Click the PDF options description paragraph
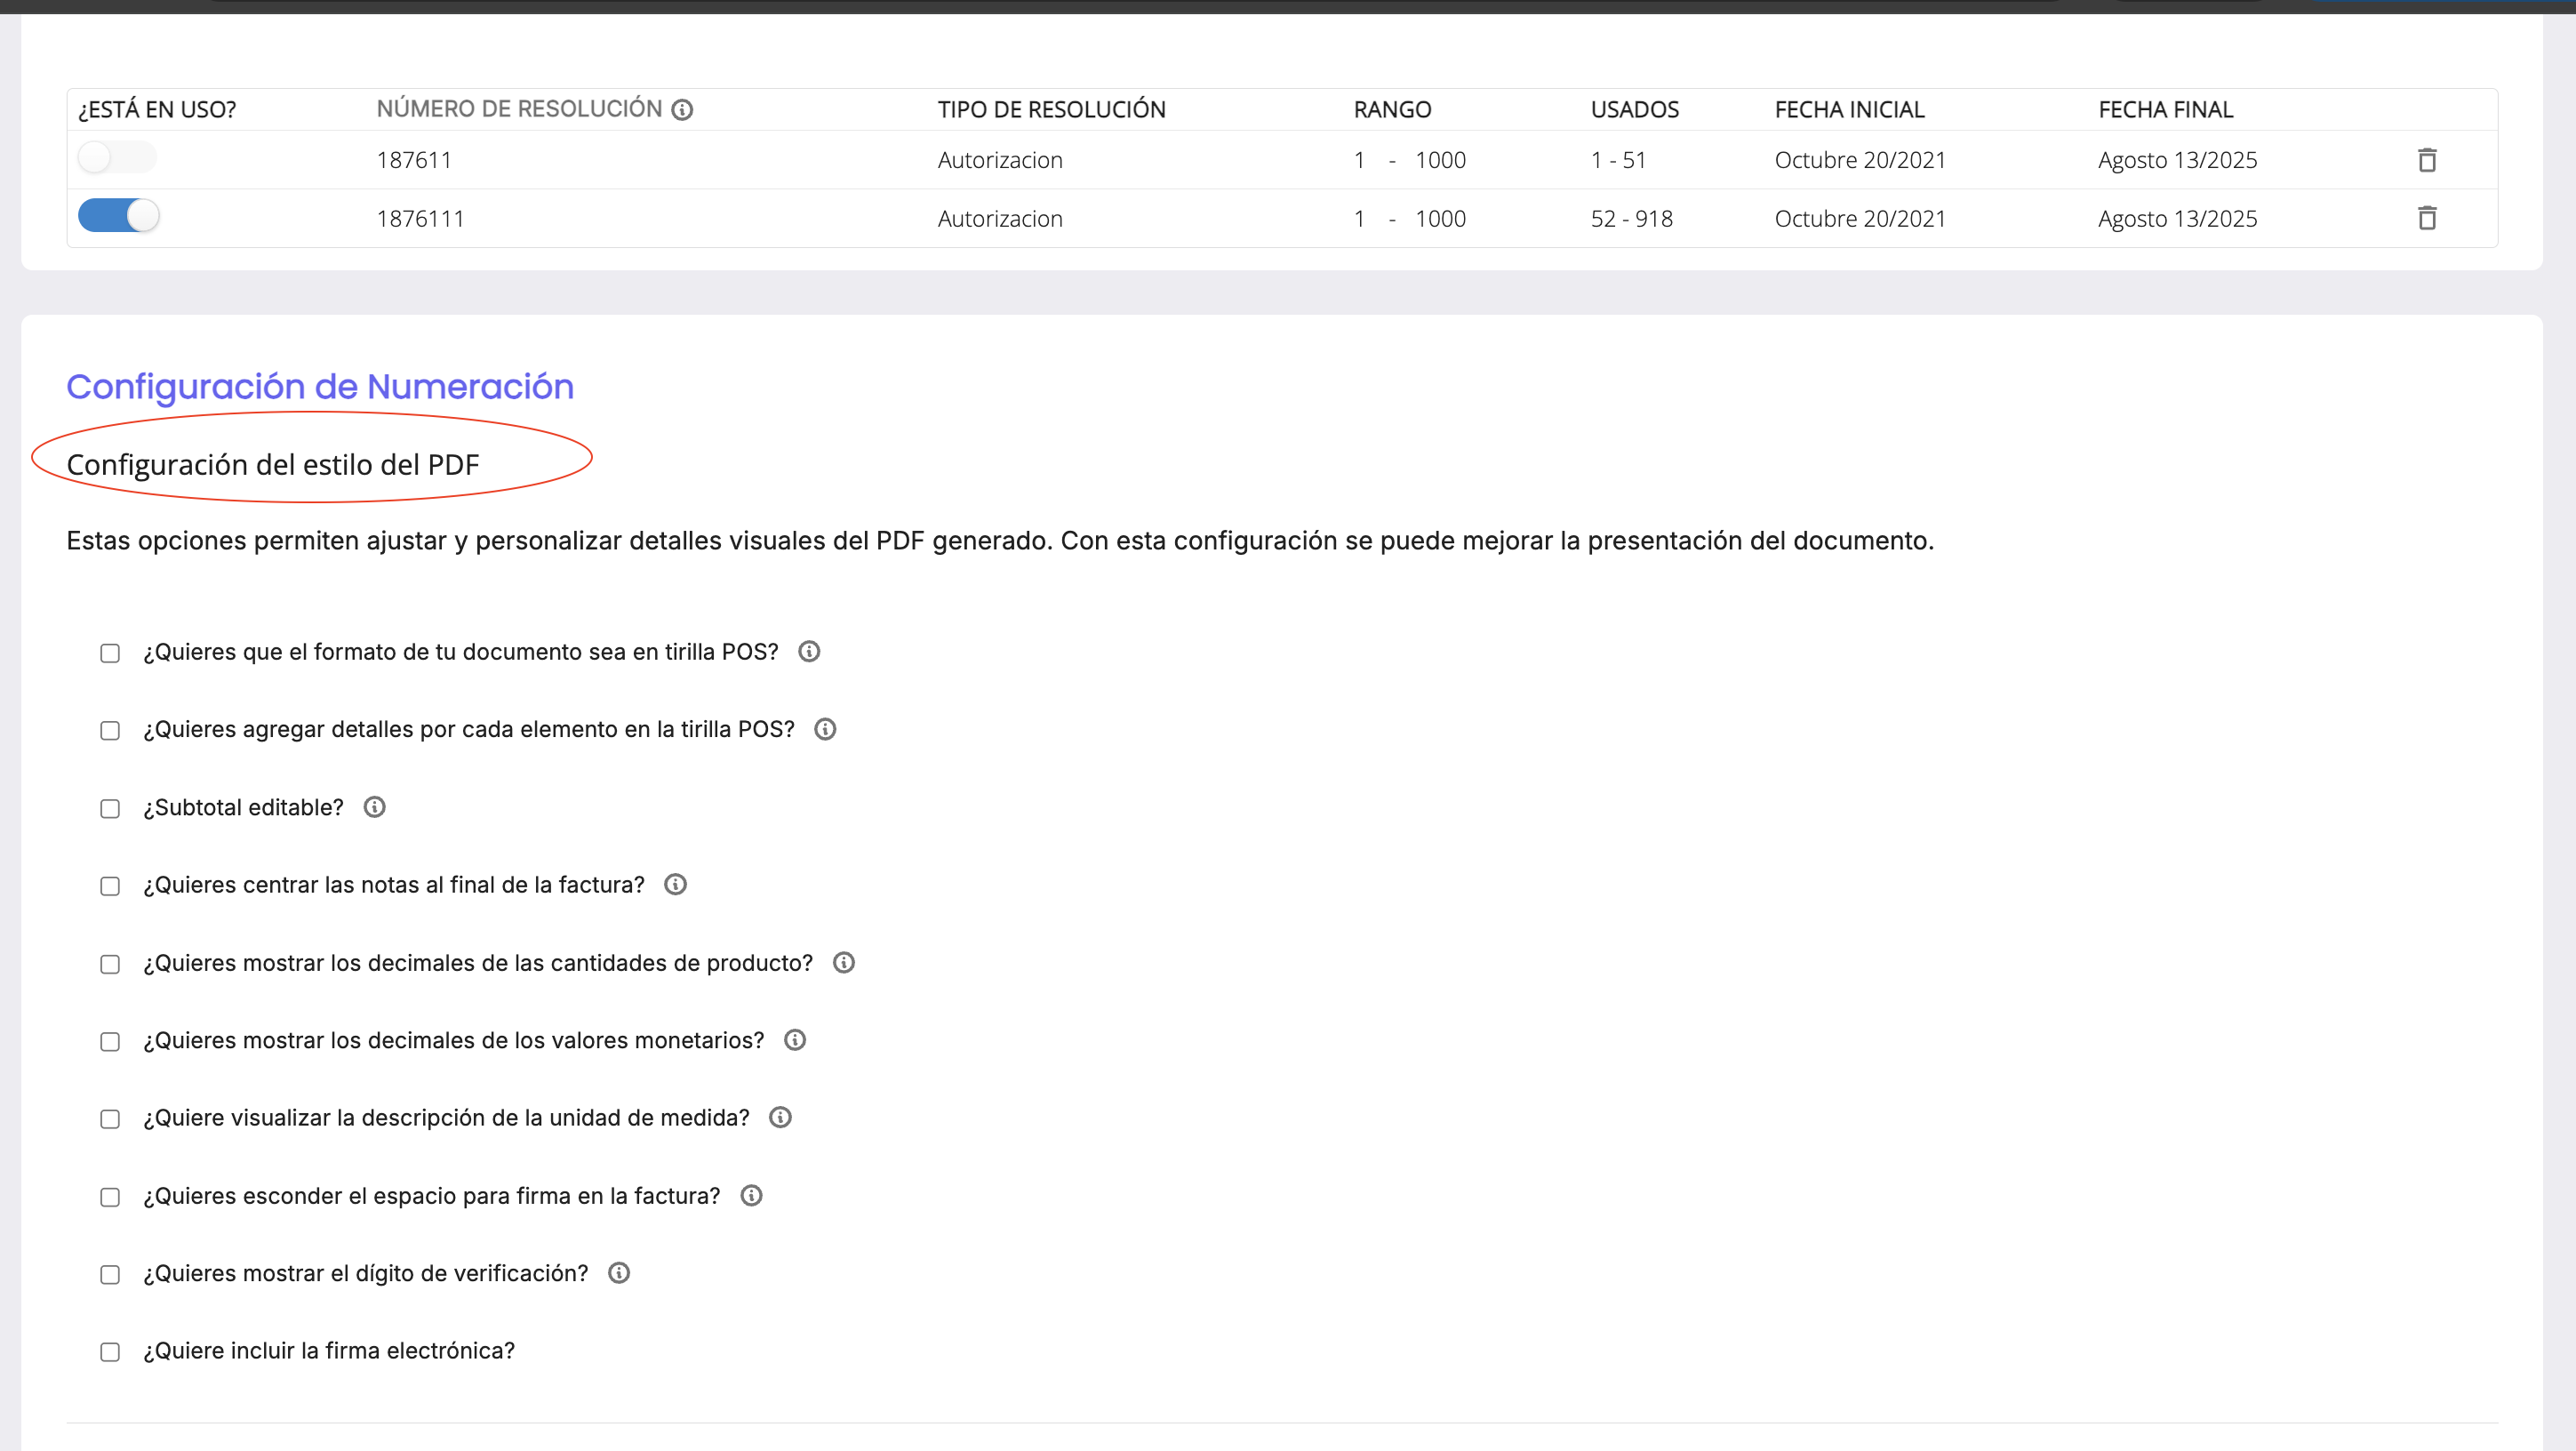The width and height of the screenshot is (2576, 1451). [1000, 541]
